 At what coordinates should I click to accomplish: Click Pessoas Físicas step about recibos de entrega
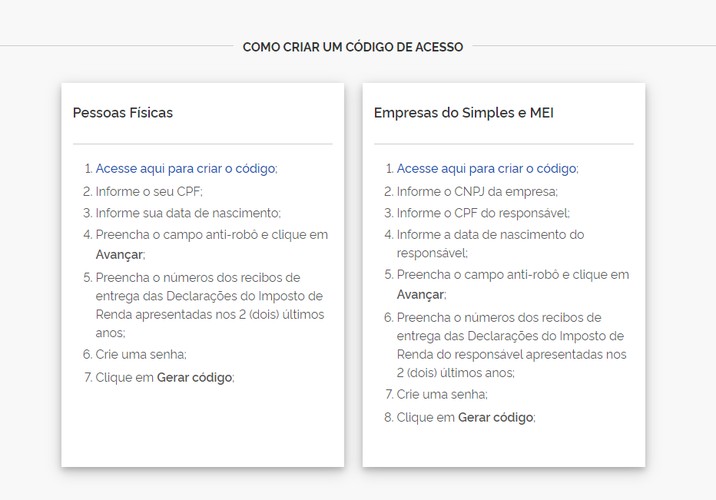click(x=210, y=305)
